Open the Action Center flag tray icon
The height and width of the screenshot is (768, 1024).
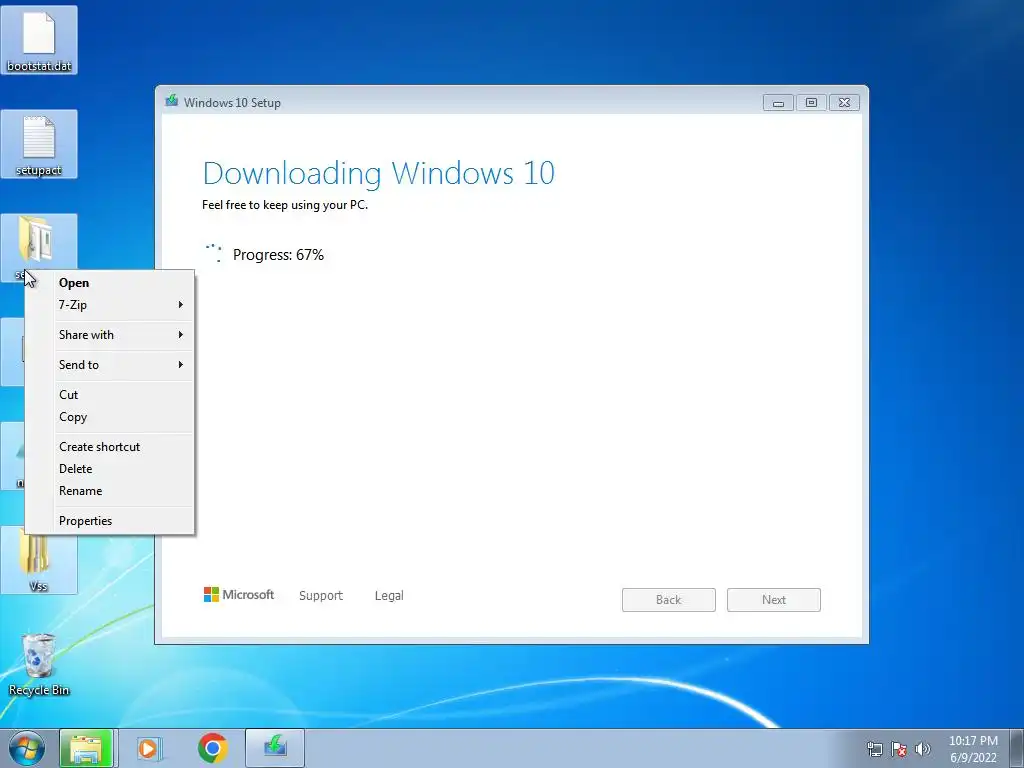tap(899, 749)
